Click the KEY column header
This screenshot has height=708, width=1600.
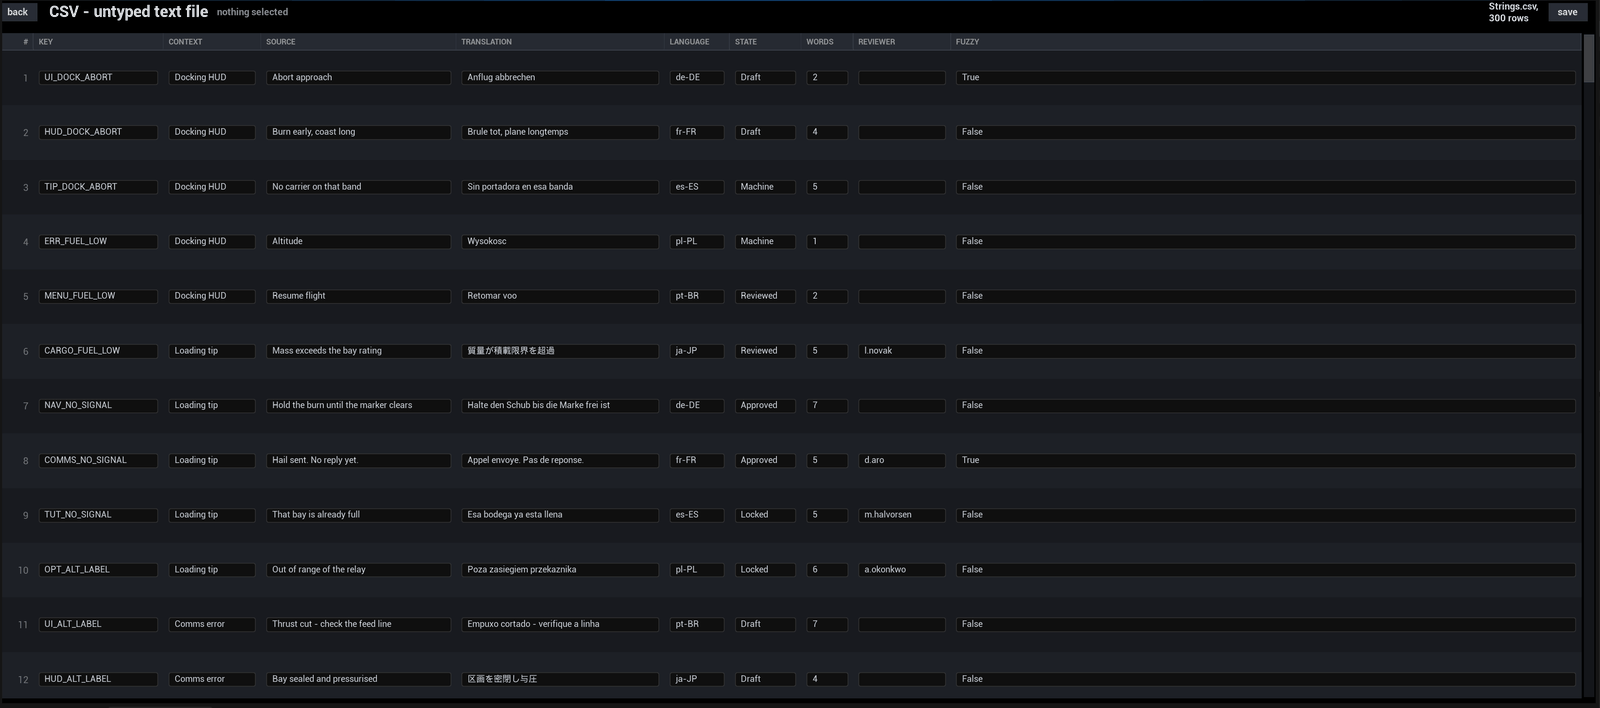pos(46,42)
